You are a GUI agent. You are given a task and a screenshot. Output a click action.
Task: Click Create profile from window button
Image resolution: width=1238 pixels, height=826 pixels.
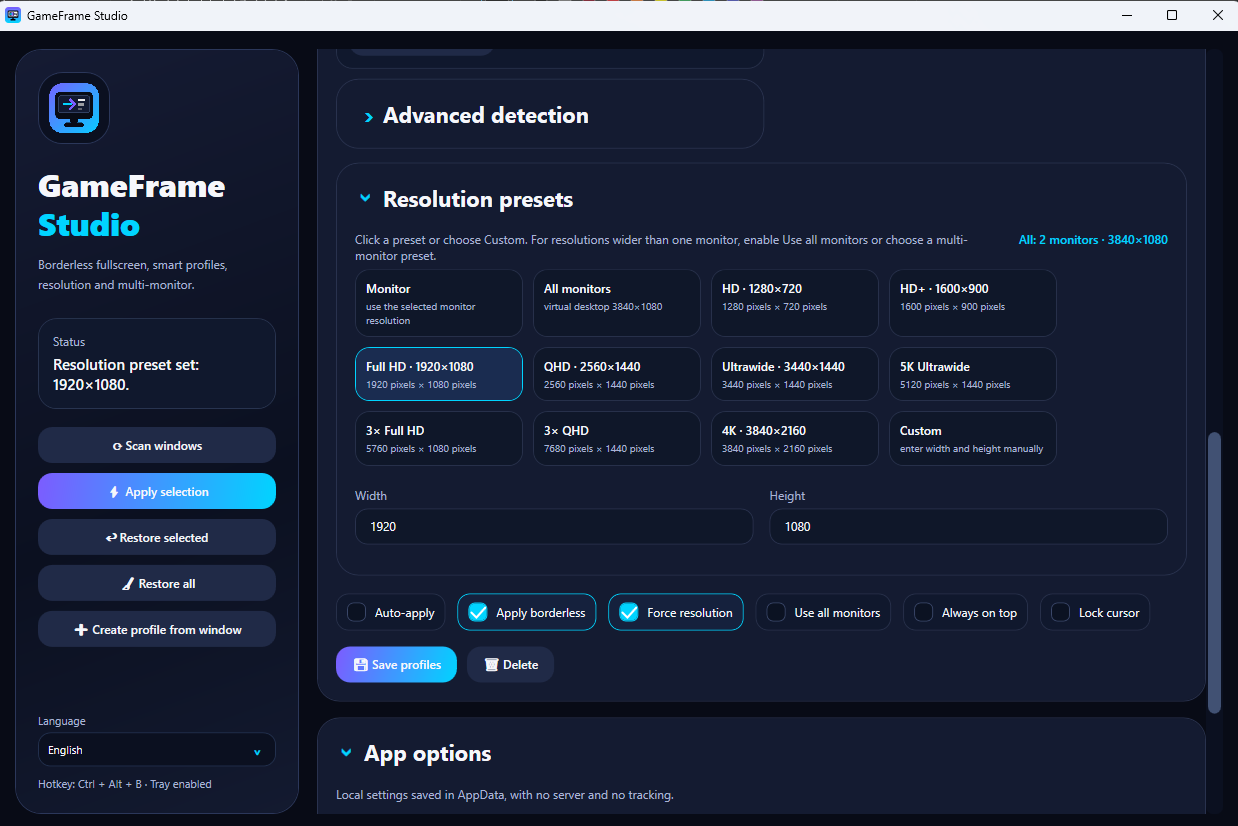[x=157, y=629]
